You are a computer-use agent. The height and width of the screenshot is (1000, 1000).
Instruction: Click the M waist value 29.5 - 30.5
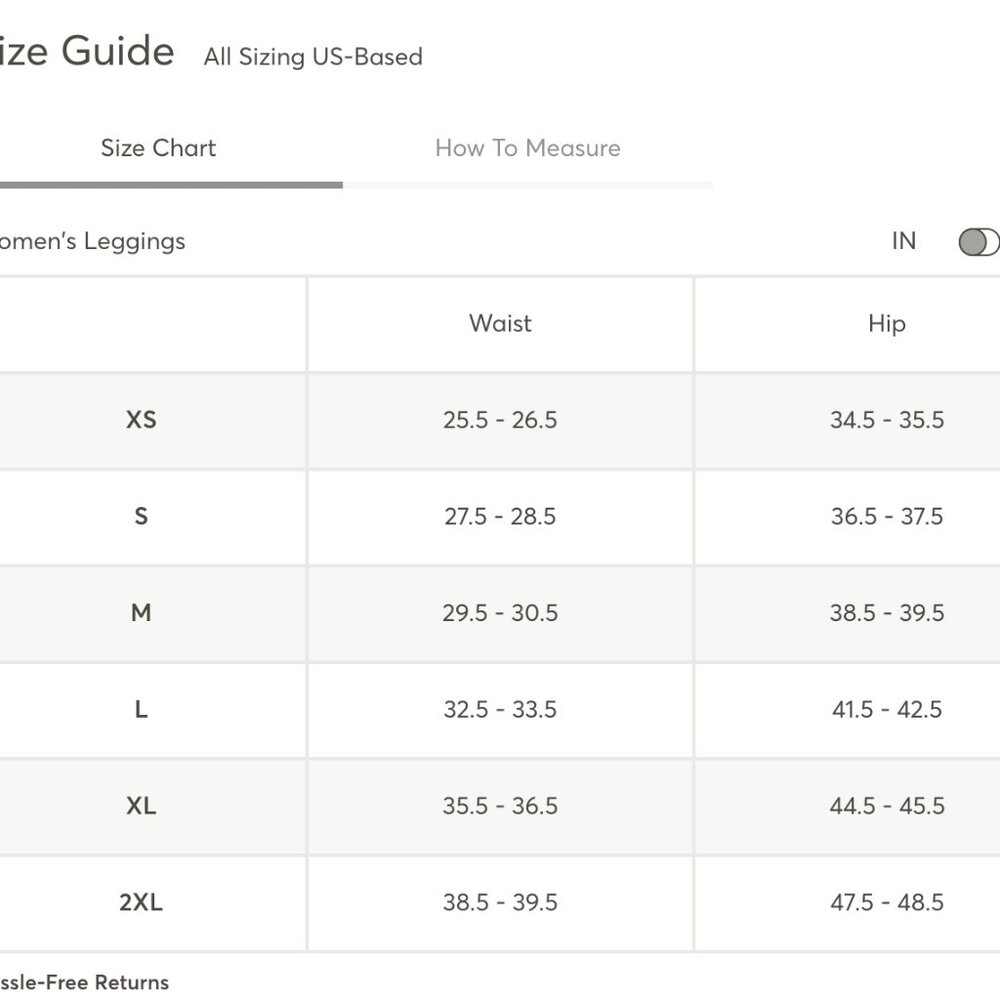point(500,613)
